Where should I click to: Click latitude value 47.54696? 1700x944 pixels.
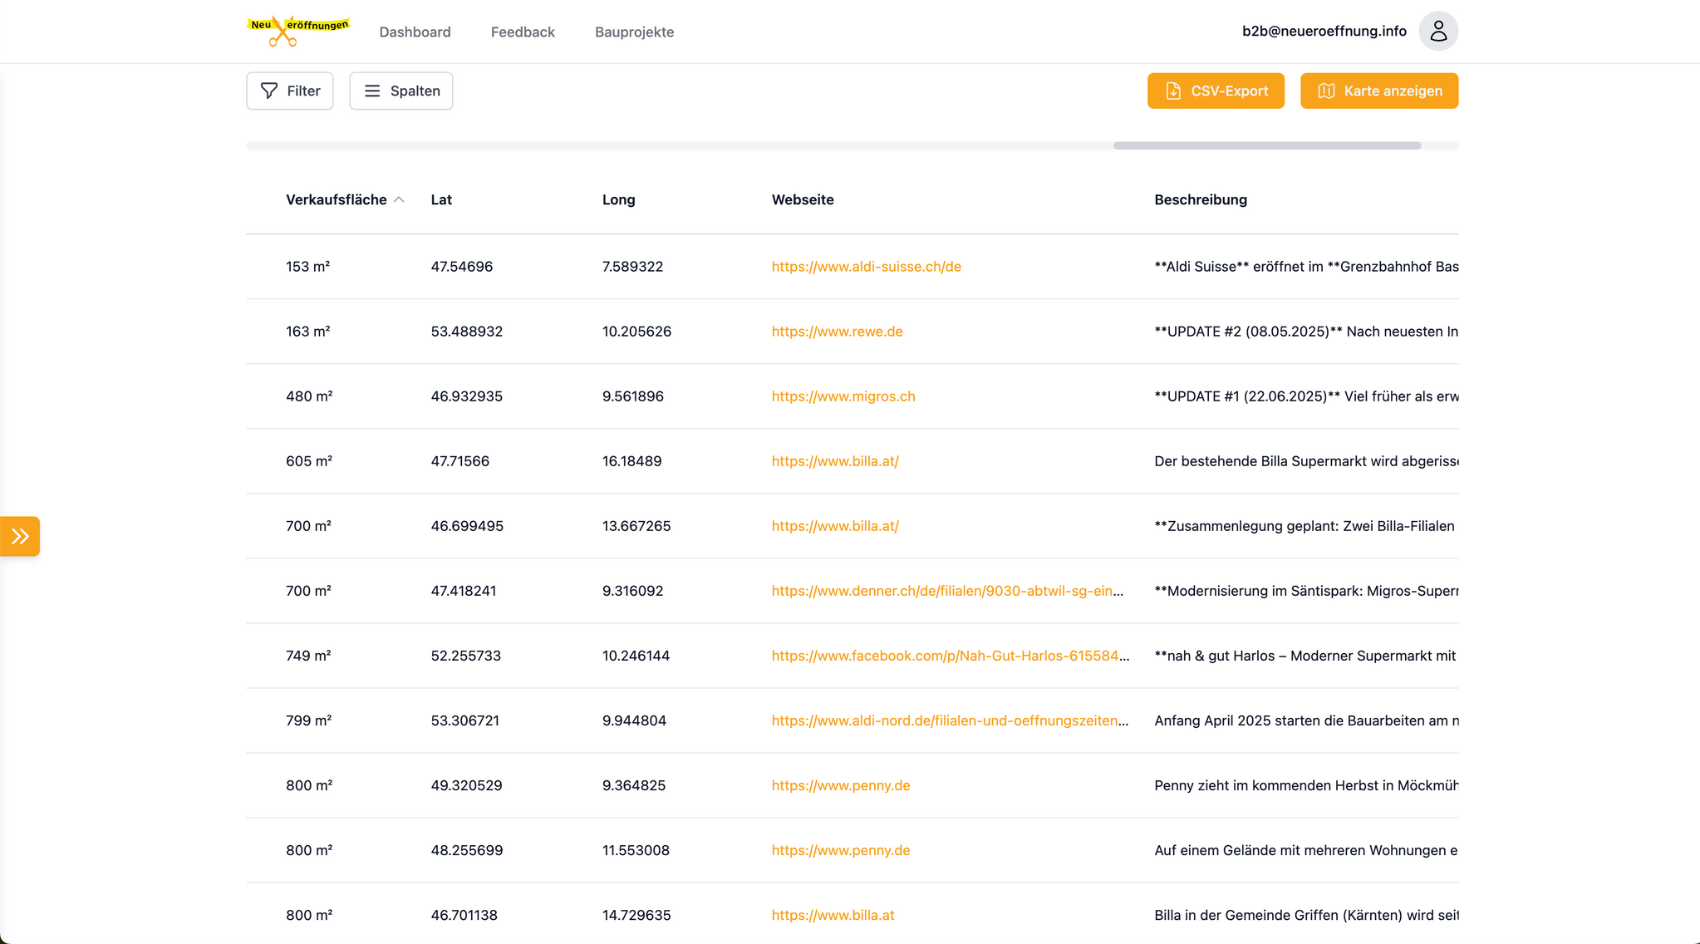(x=462, y=267)
